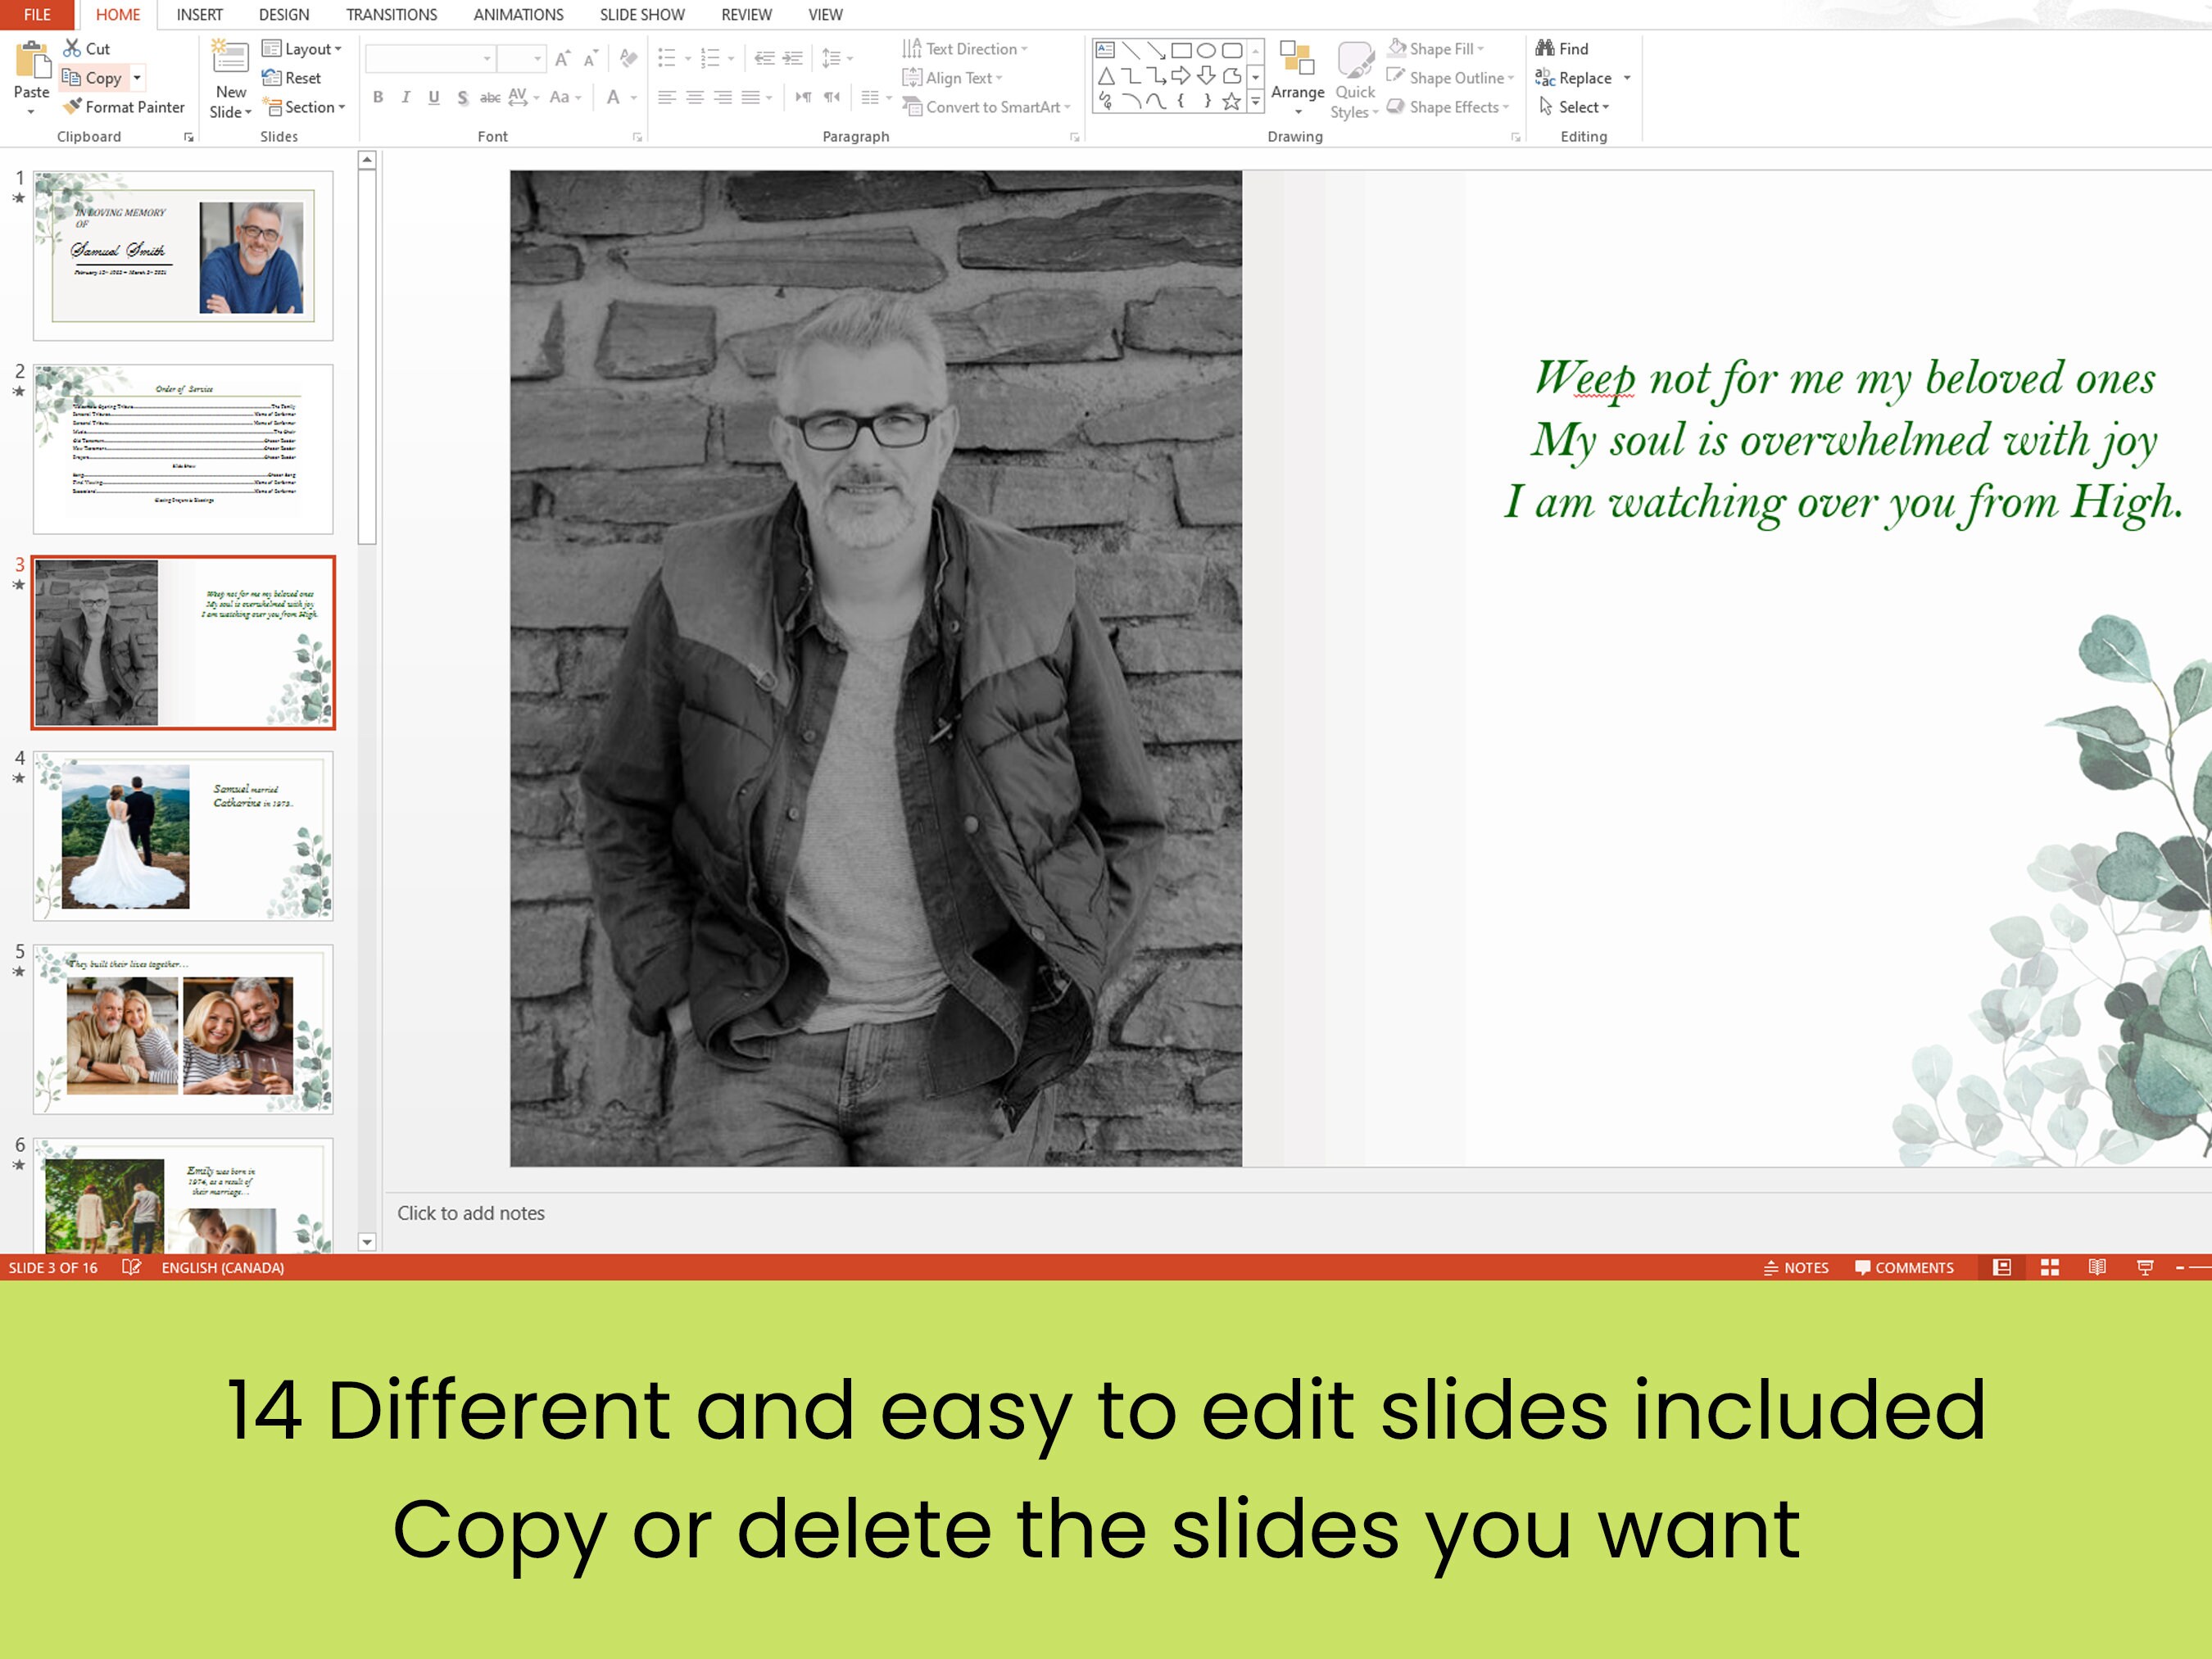Click COMMENTS in the status bar

[1904, 1268]
